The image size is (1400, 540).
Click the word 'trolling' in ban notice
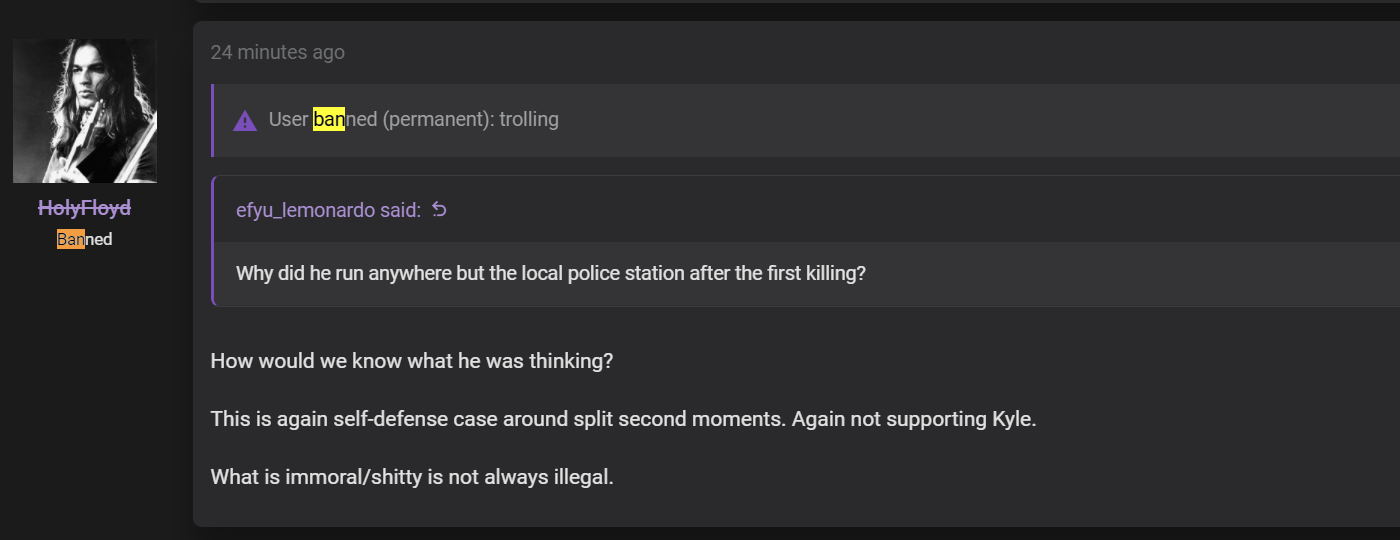(x=529, y=120)
